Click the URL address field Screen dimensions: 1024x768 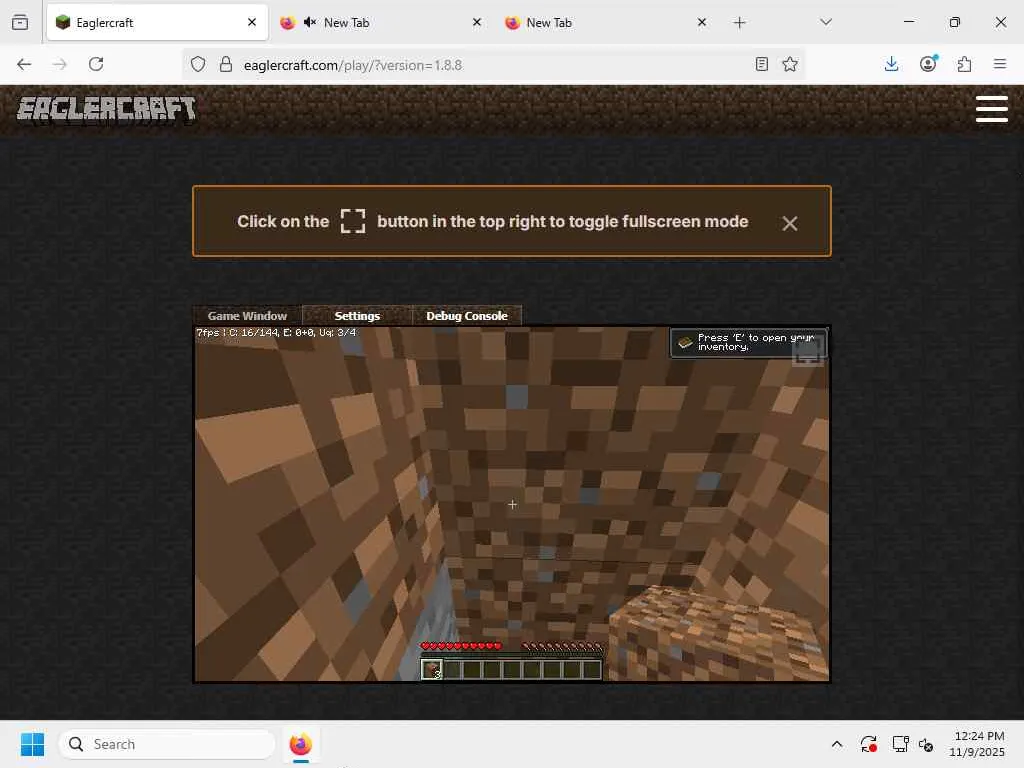pyautogui.click(x=494, y=65)
